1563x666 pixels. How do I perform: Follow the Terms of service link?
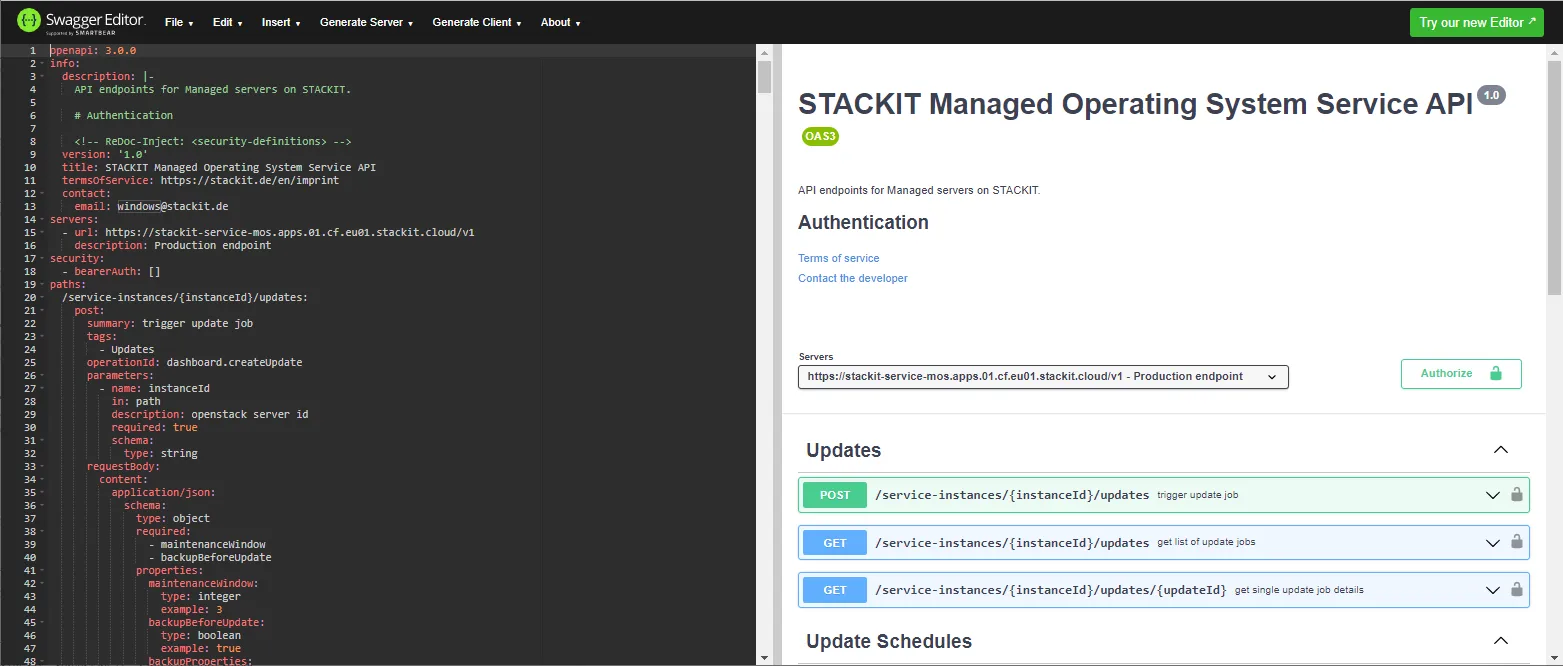838,257
